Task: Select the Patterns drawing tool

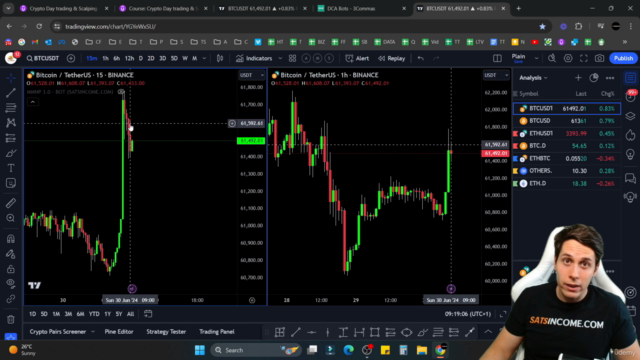Action: tap(11, 123)
